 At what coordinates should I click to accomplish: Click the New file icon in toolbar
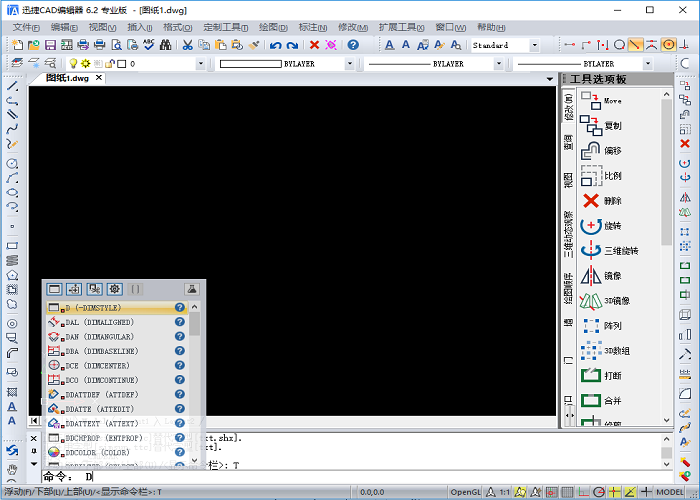[x=17, y=45]
